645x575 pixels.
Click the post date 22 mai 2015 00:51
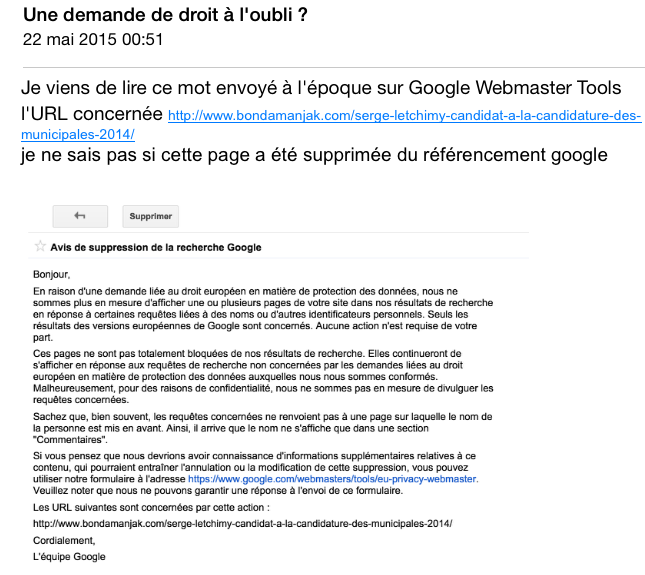coord(93,39)
